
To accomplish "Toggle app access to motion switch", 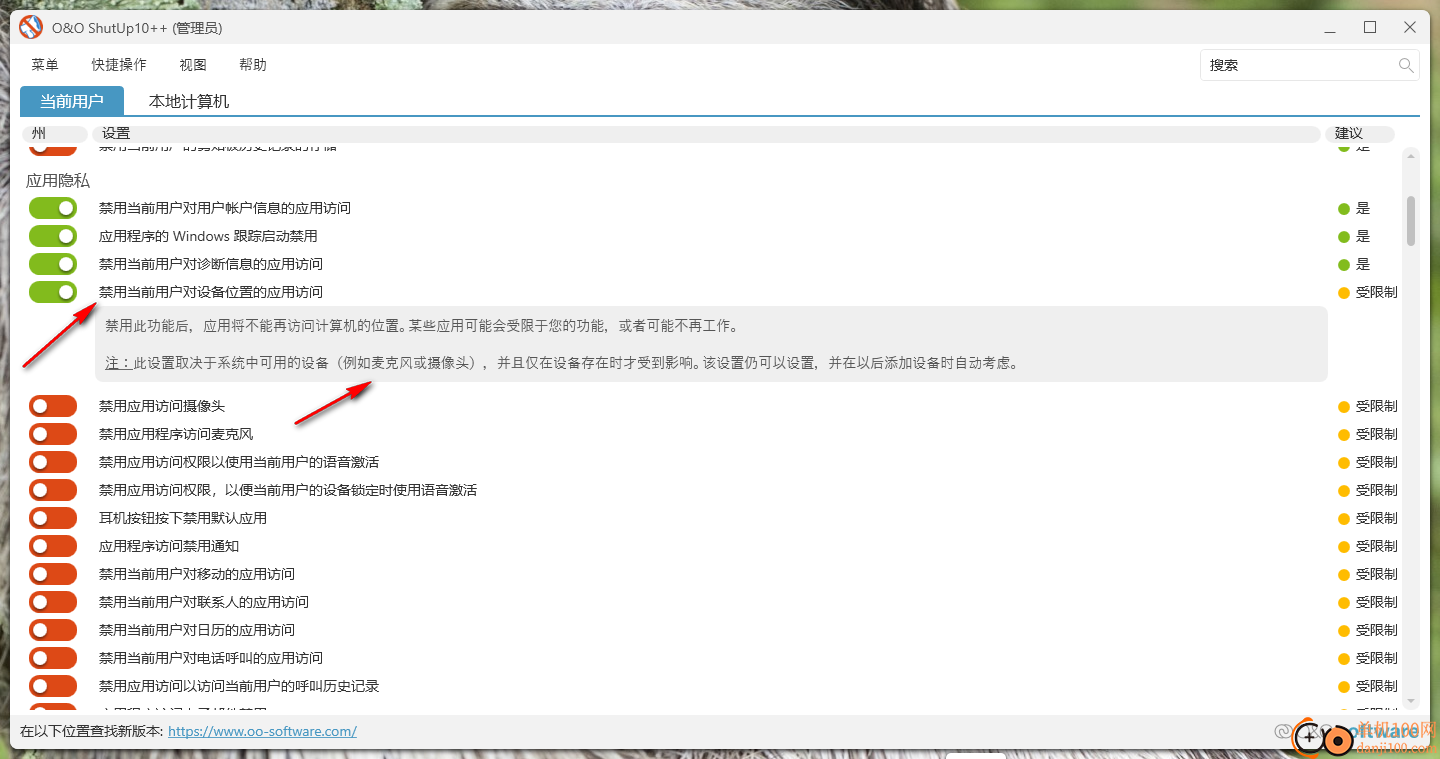I will coord(53,574).
